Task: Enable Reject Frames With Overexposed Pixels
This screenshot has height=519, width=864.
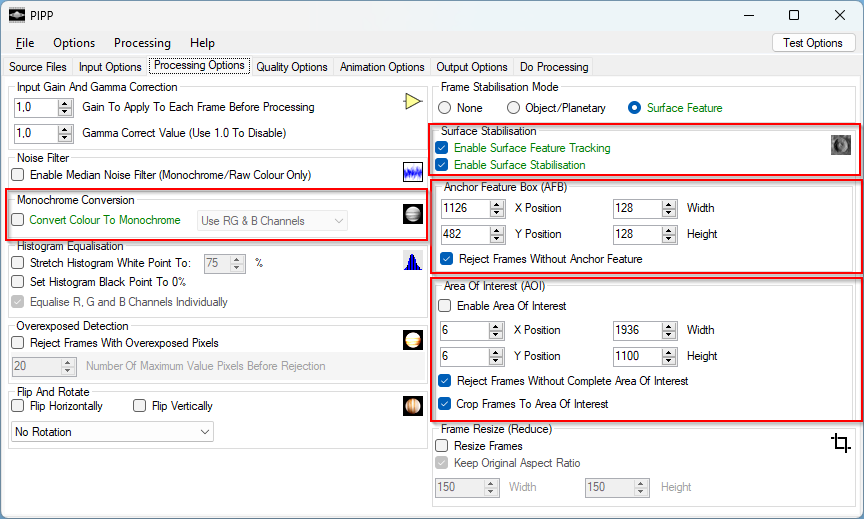Action: tap(18, 343)
